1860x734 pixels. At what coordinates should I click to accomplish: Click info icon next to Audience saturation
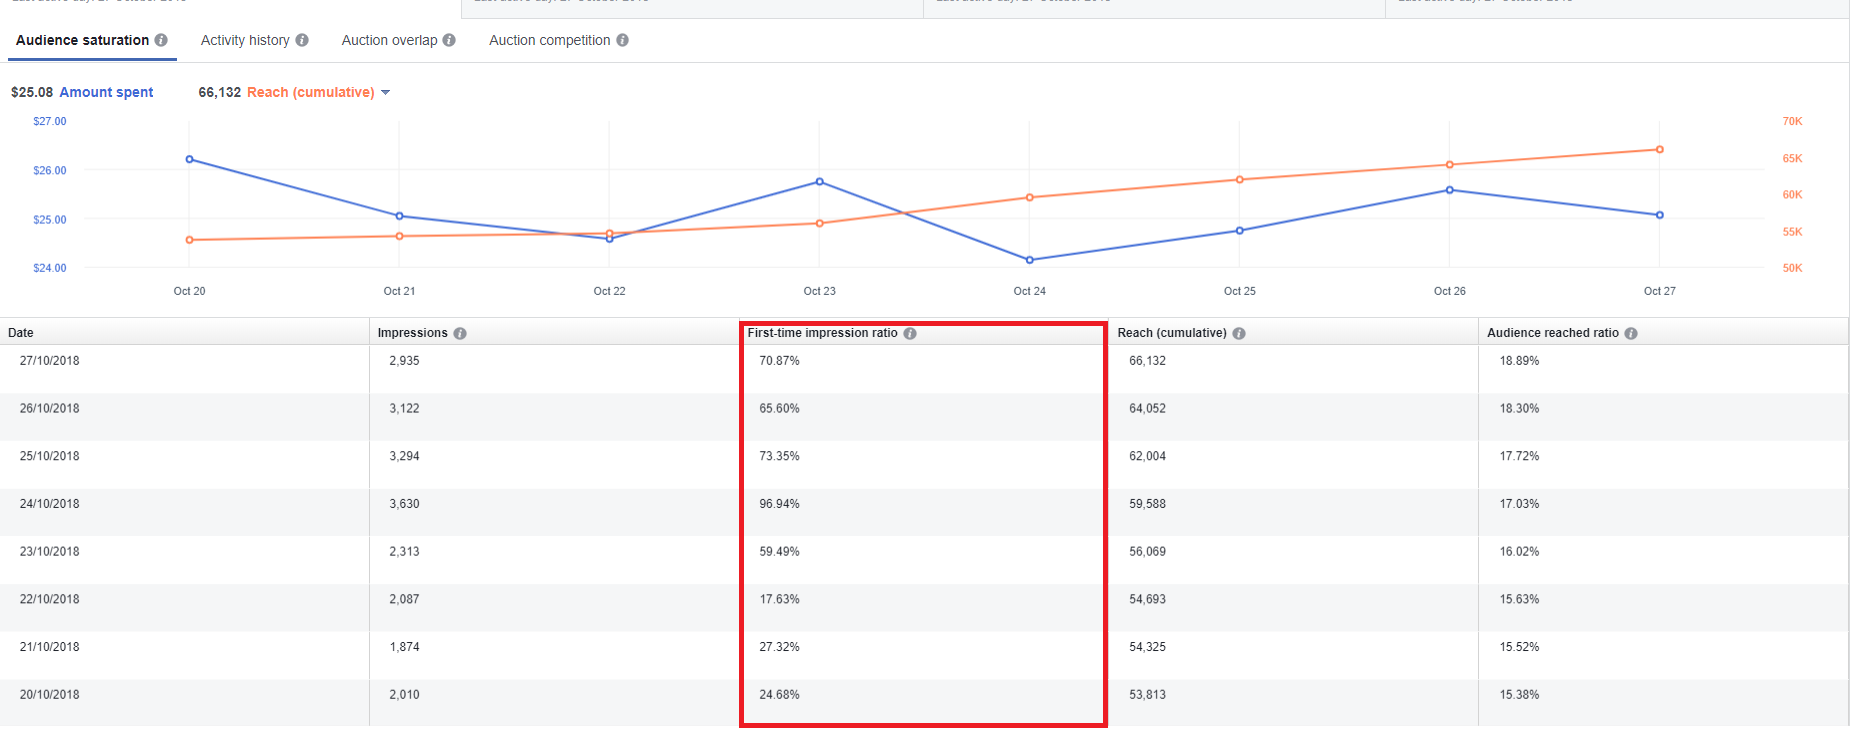[161, 40]
